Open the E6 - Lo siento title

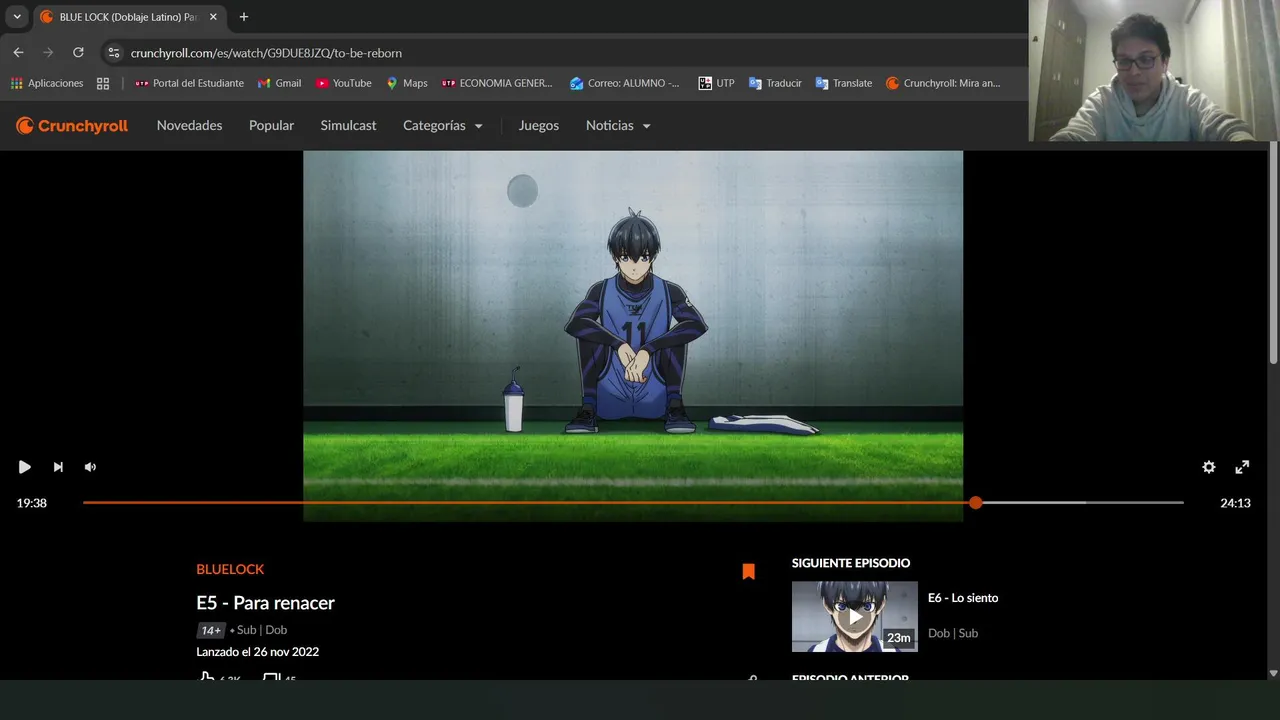pos(963,598)
